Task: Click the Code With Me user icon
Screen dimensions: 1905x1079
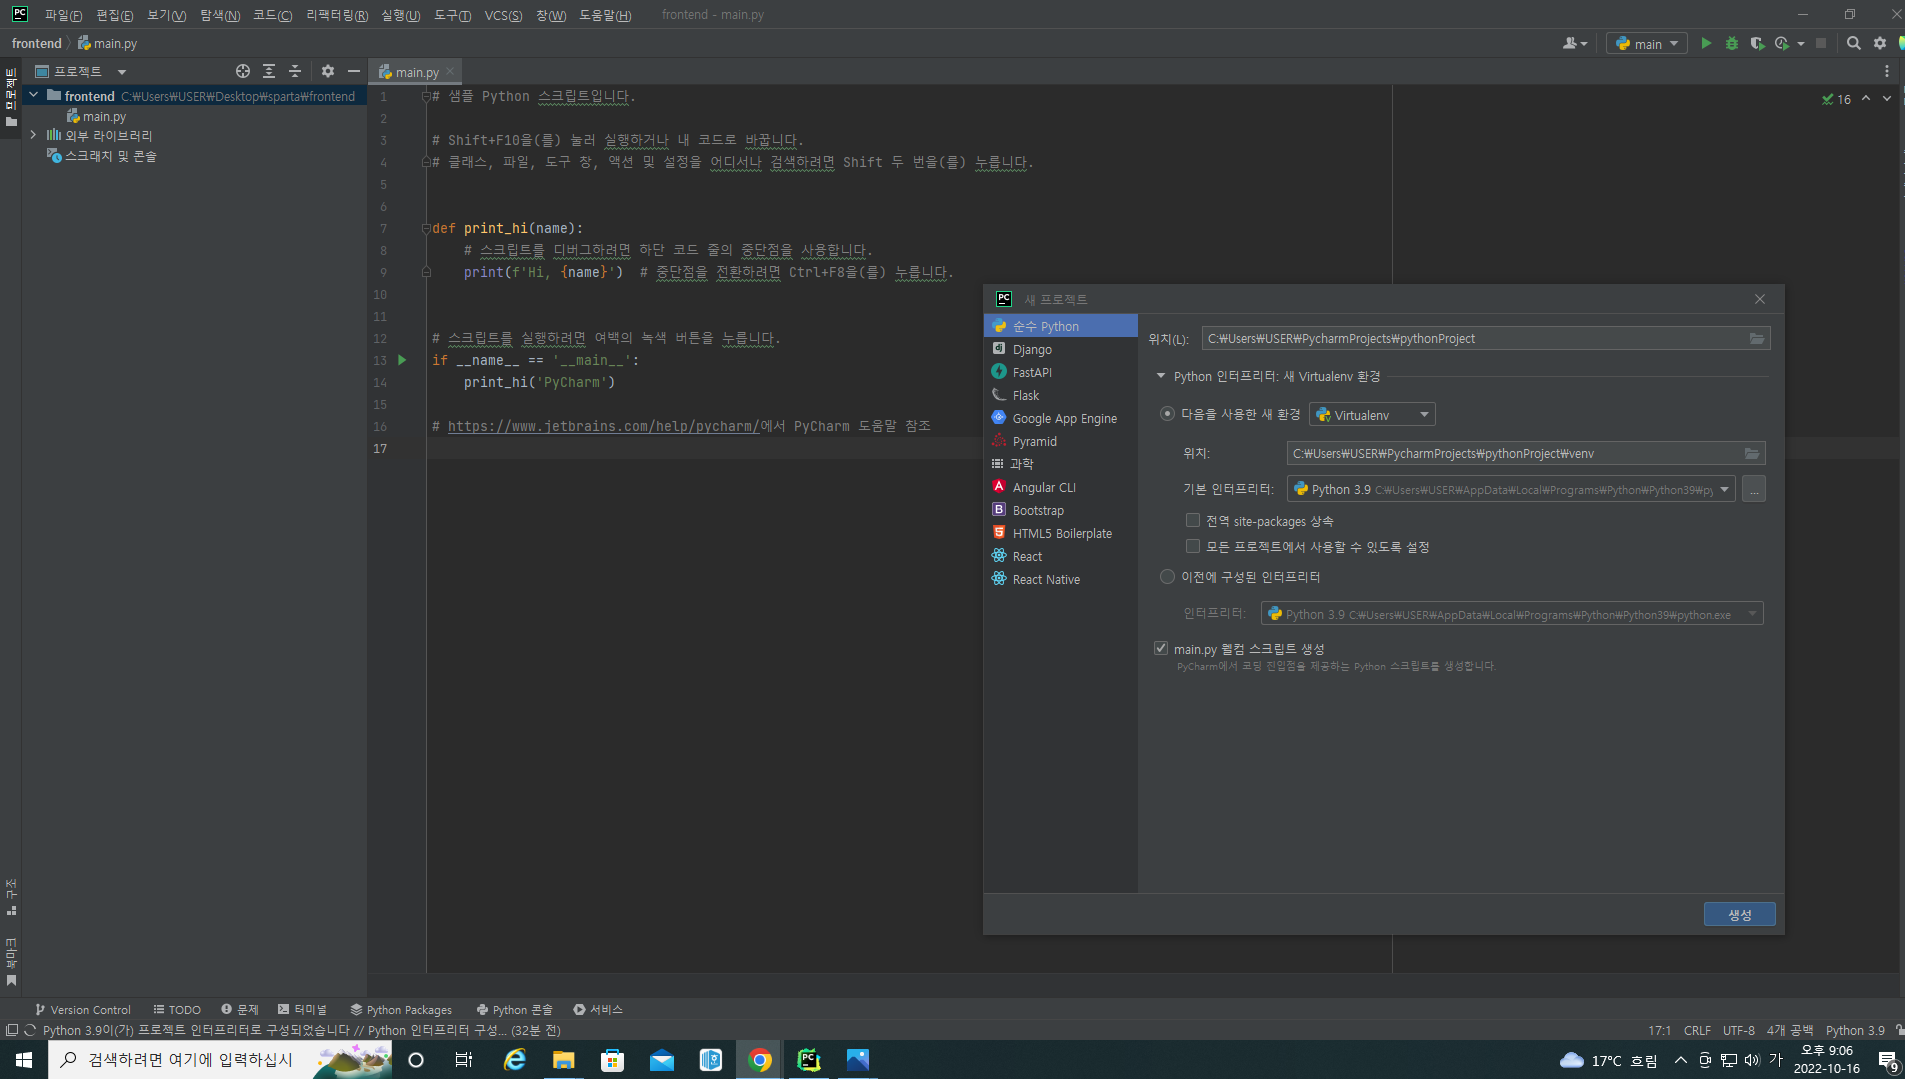Action: coord(1575,43)
